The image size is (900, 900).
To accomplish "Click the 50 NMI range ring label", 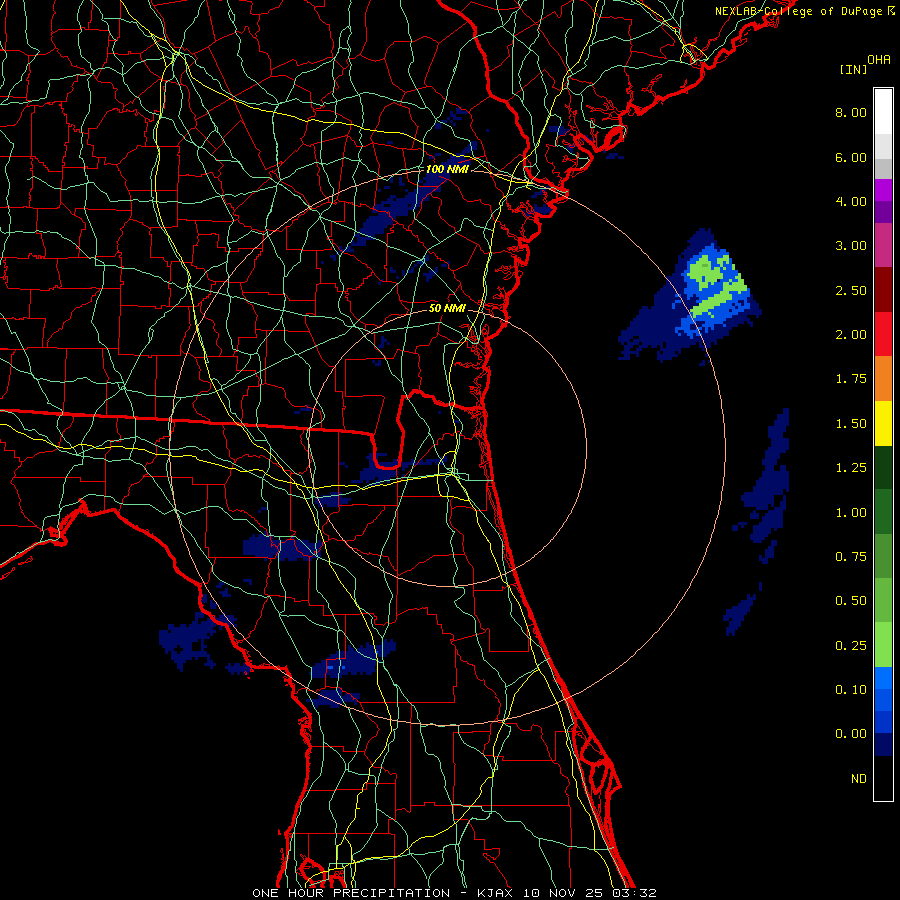I will pyautogui.click(x=447, y=308).
